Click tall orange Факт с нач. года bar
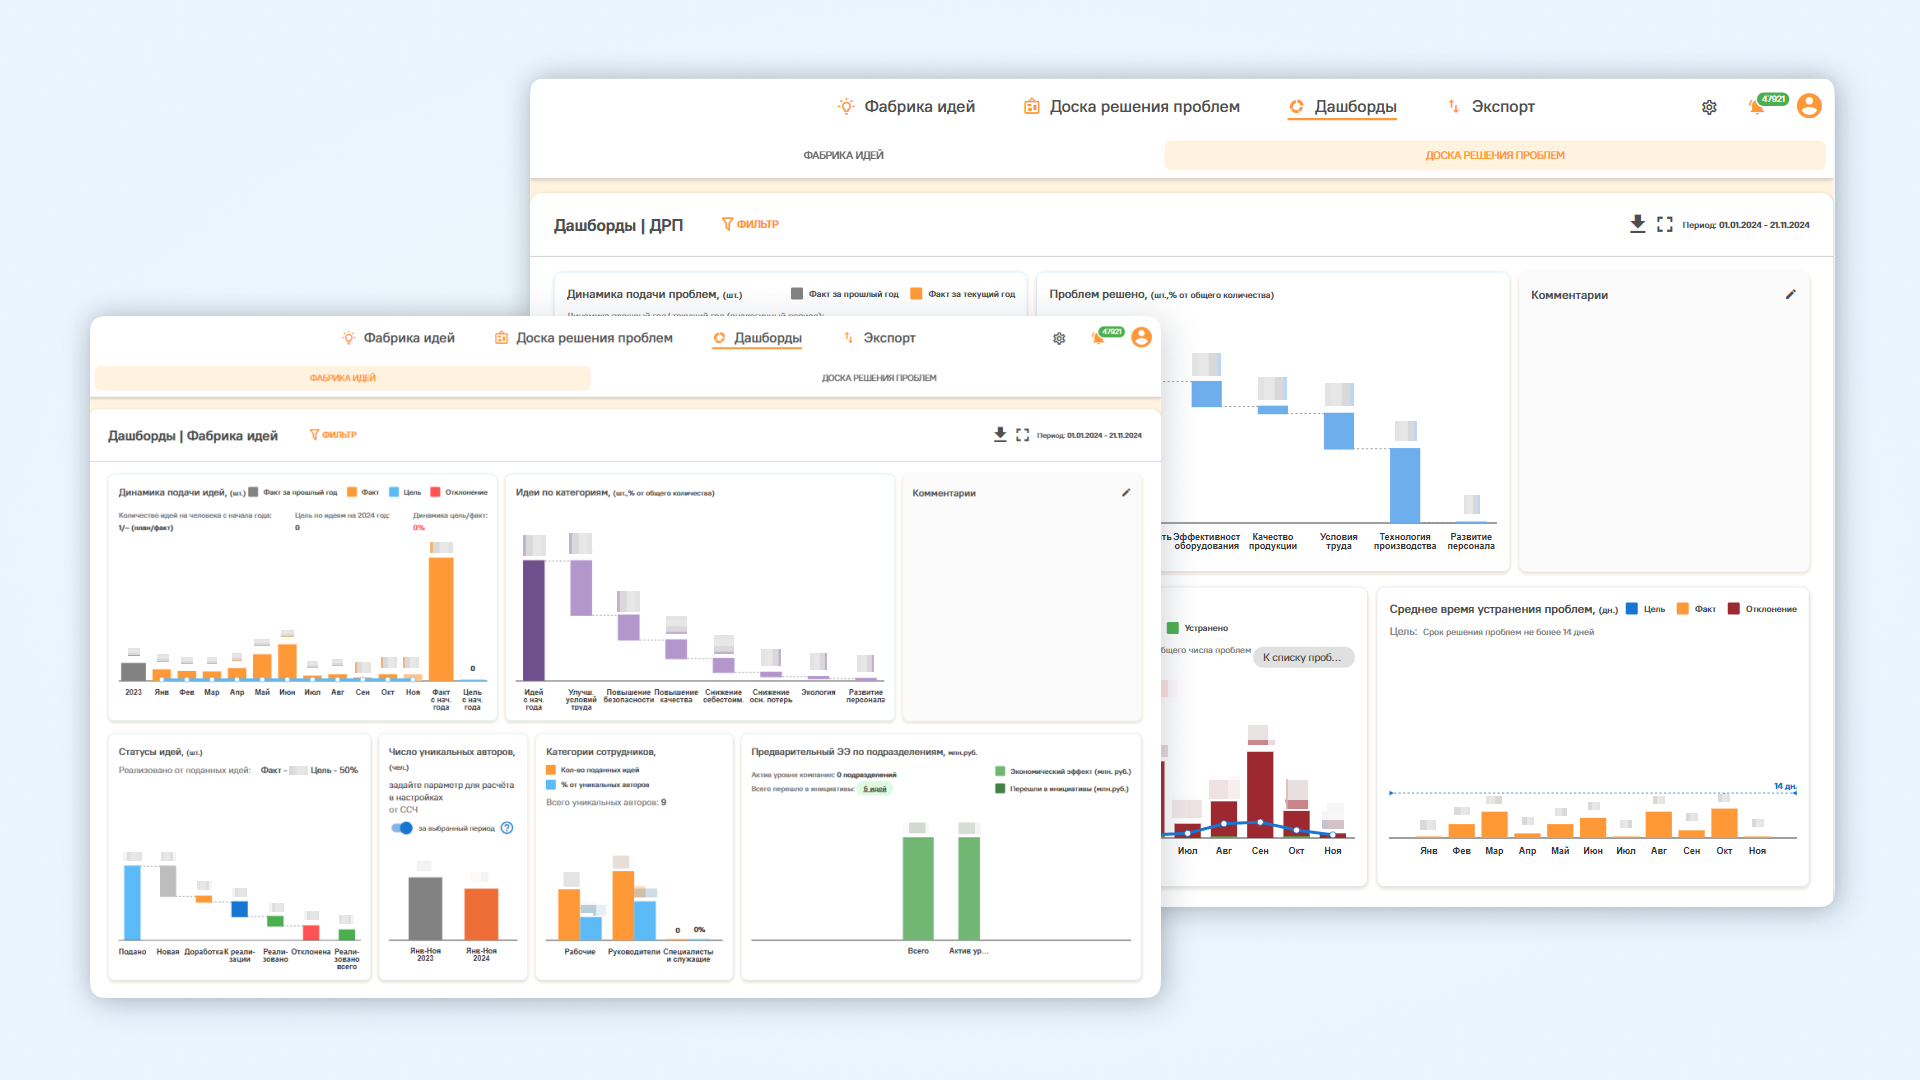 click(x=441, y=619)
